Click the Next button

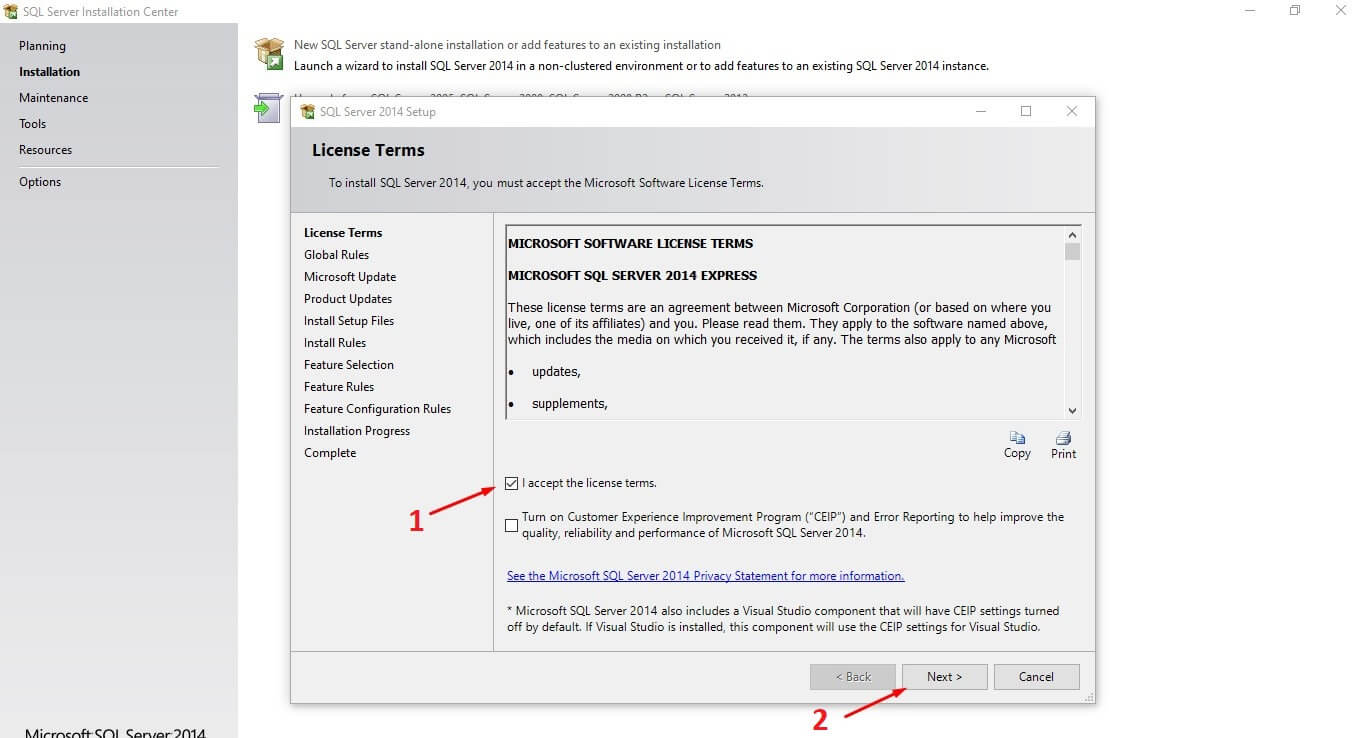click(x=944, y=677)
